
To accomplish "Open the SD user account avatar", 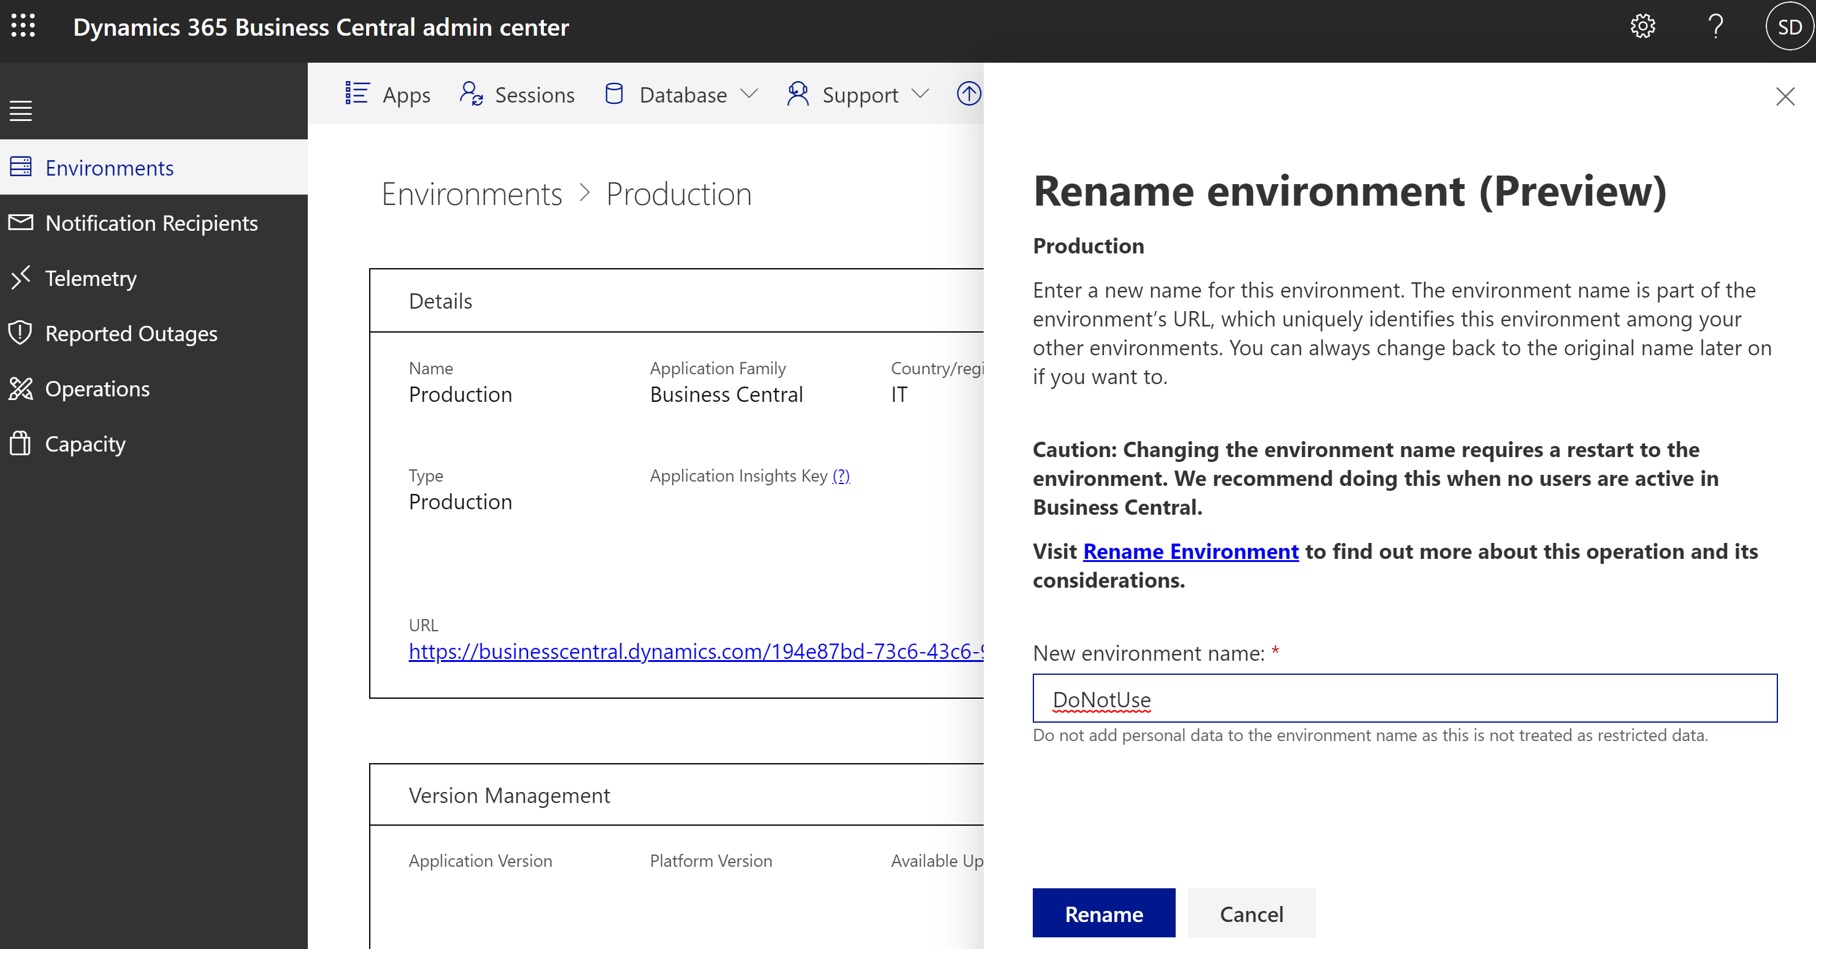I will click(x=1789, y=27).
